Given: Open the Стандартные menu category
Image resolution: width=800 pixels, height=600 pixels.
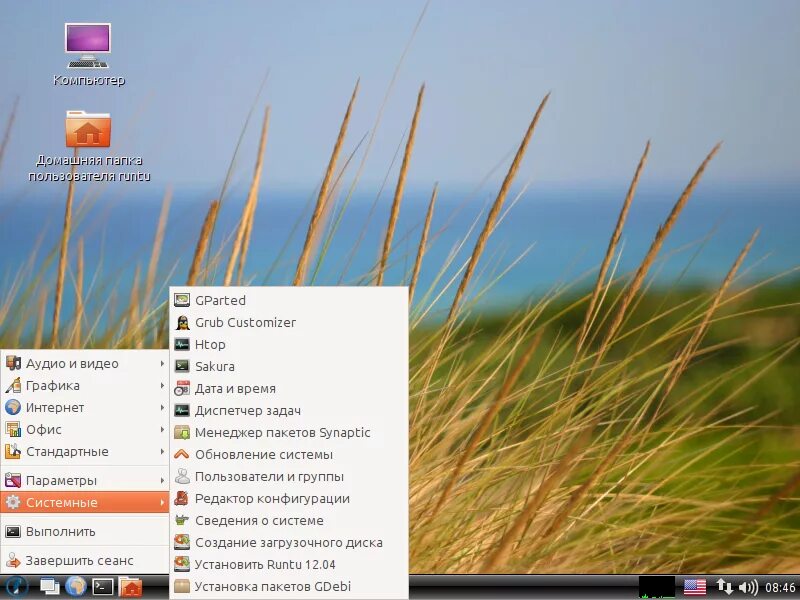Looking at the screenshot, I should click(x=85, y=451).
